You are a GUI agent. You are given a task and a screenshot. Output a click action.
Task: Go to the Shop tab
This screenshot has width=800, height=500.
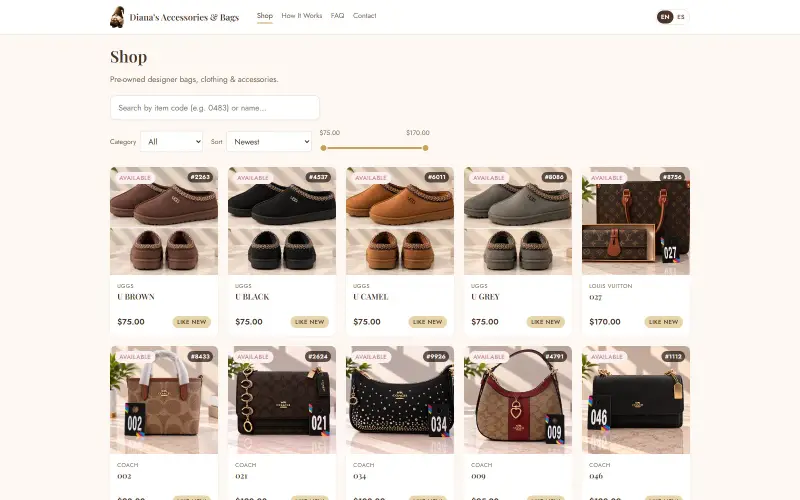[x=265, y=16]
